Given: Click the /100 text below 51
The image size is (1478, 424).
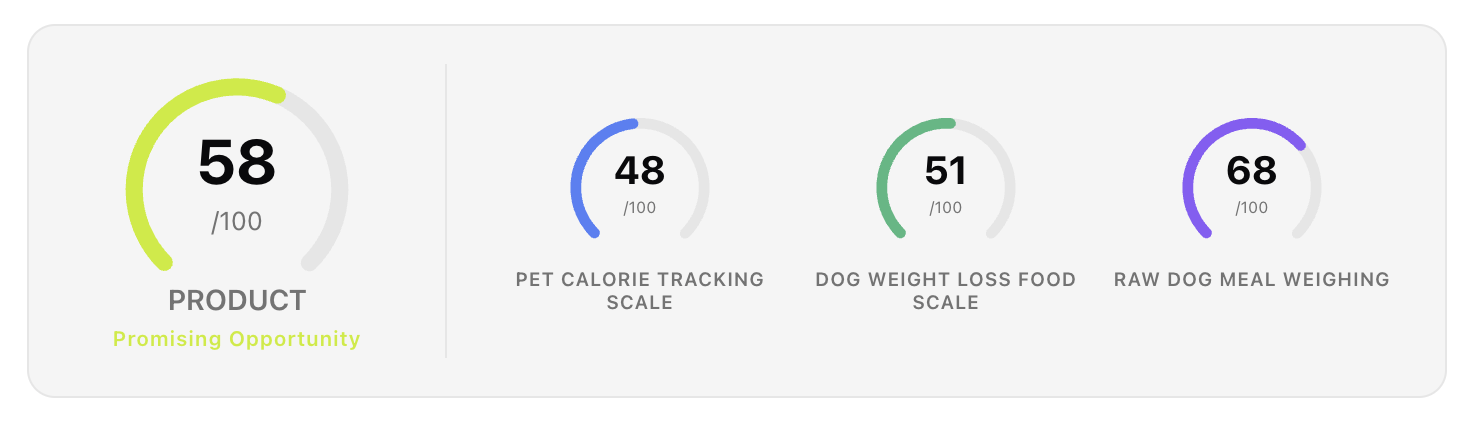Looking at the screenshot, I should 946,208.
